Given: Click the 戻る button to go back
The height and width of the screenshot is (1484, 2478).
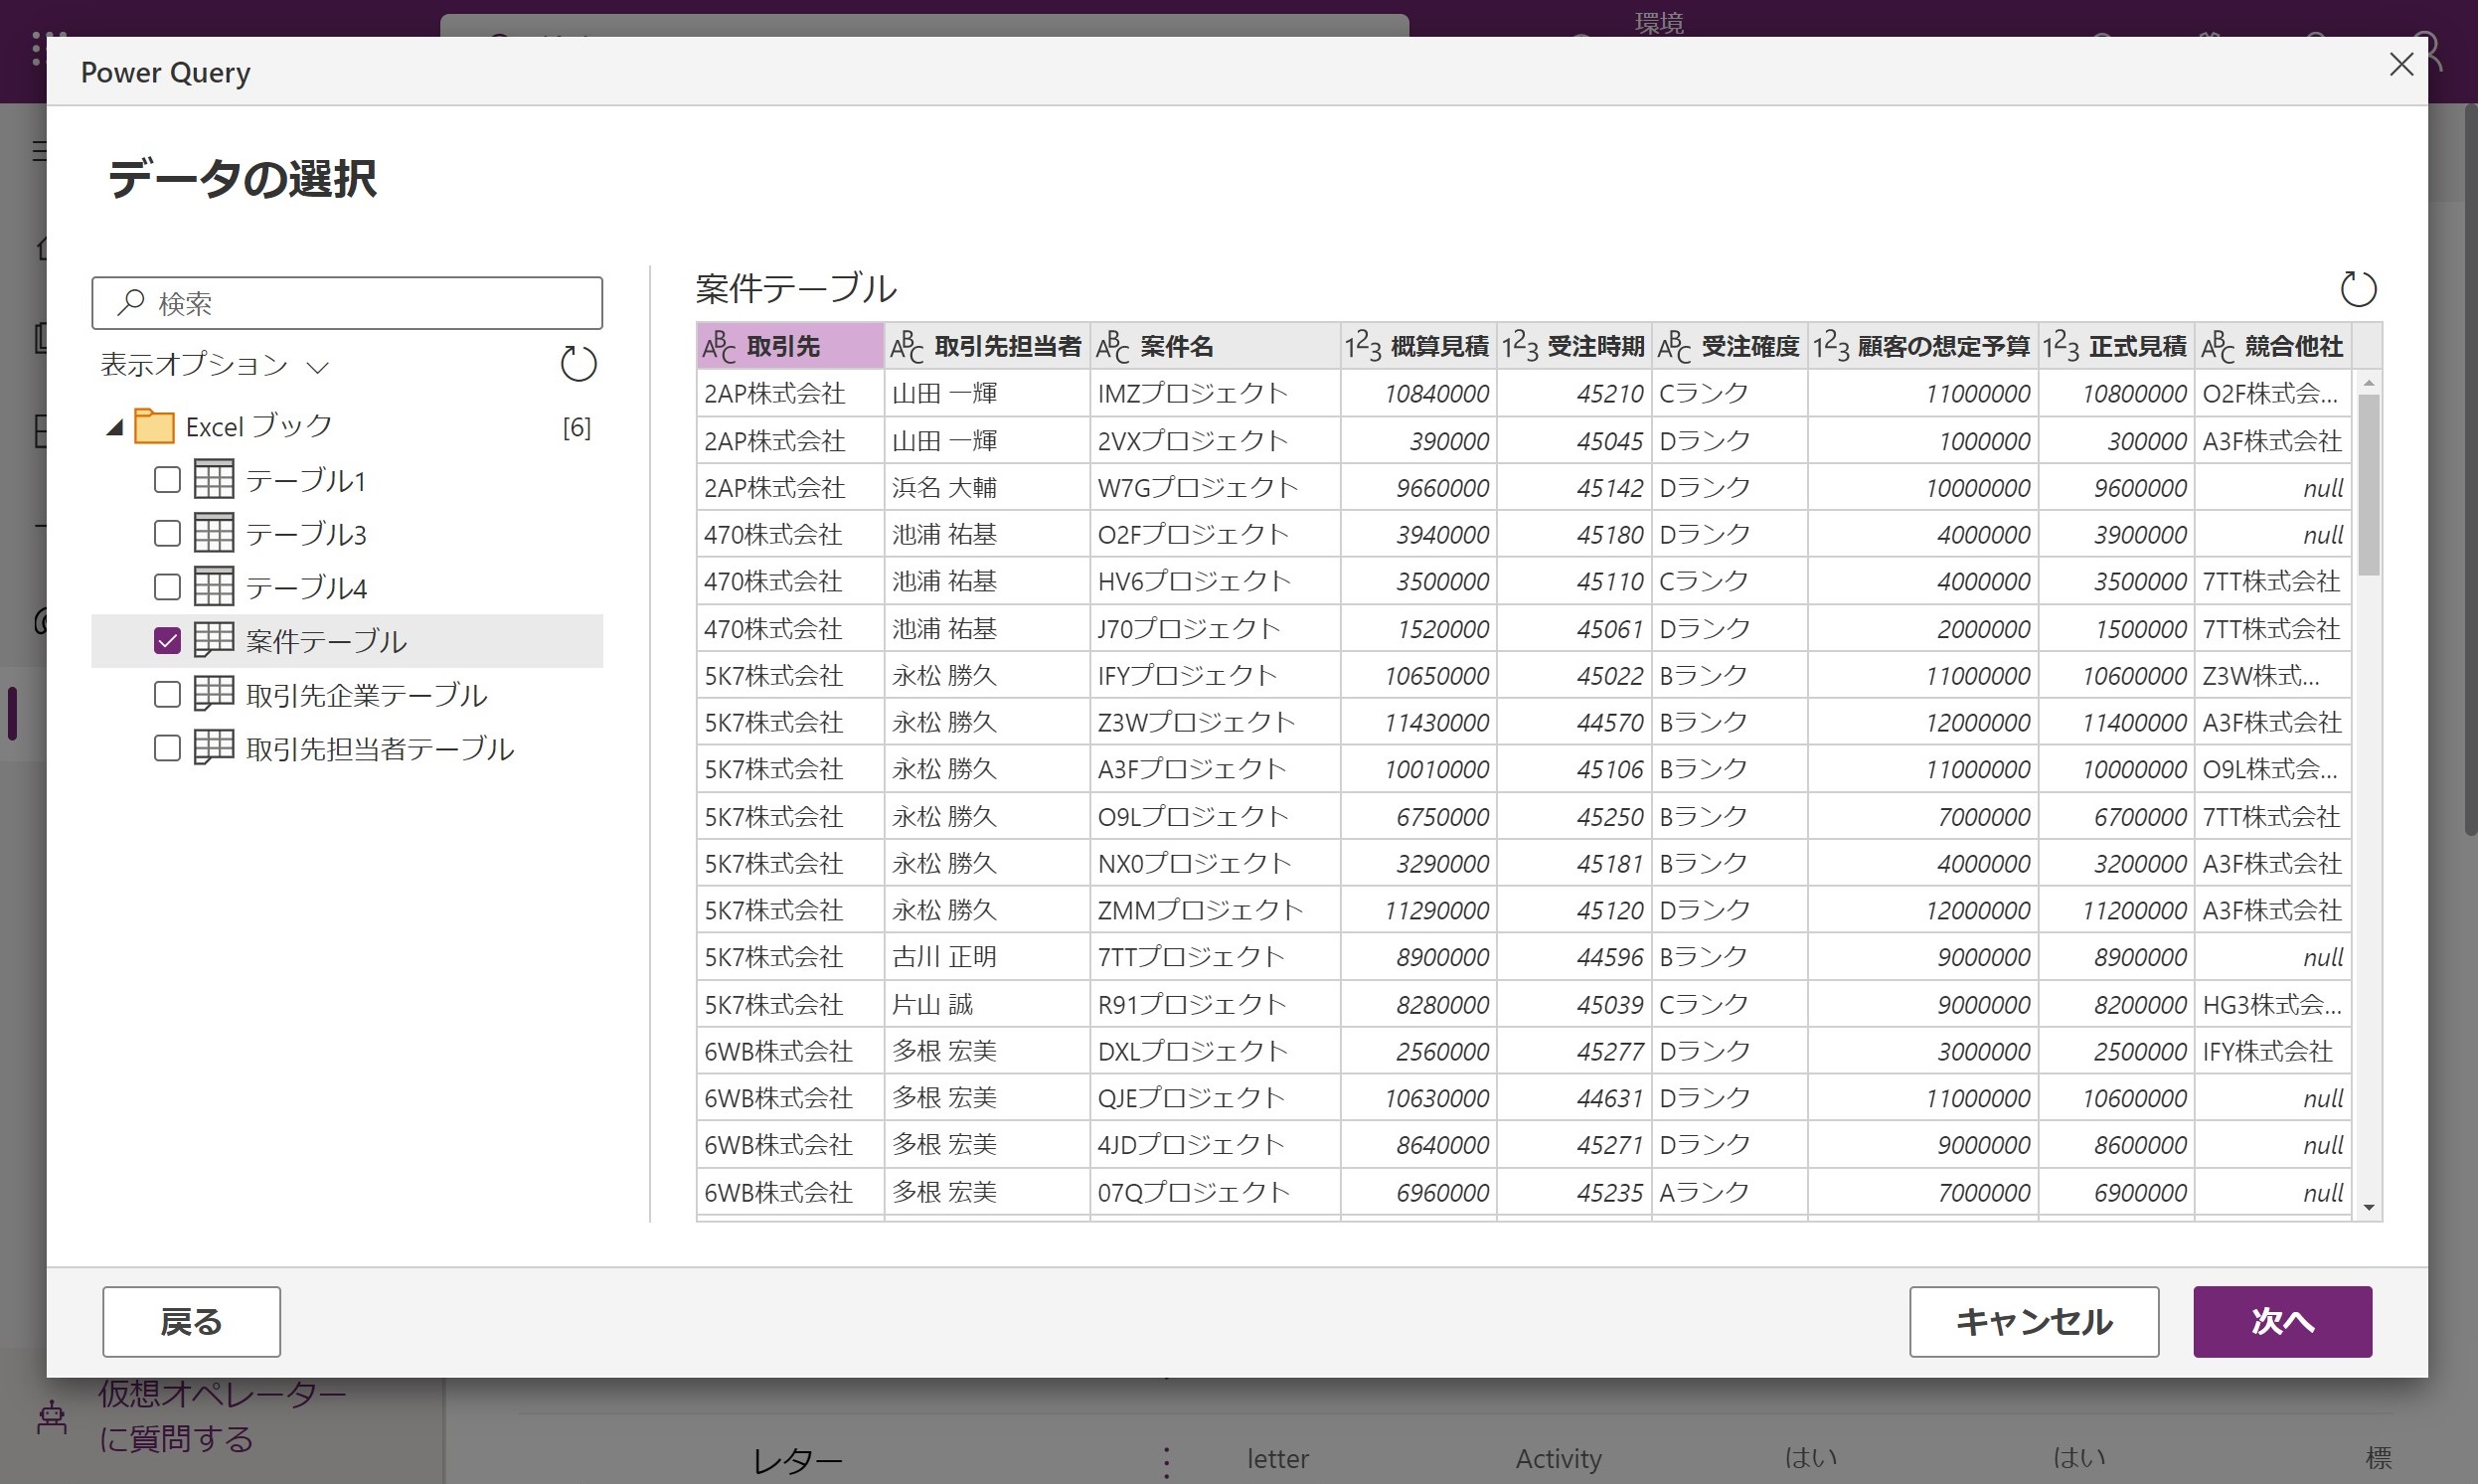Looking at the screenshot, I should tap(190, 1321).
